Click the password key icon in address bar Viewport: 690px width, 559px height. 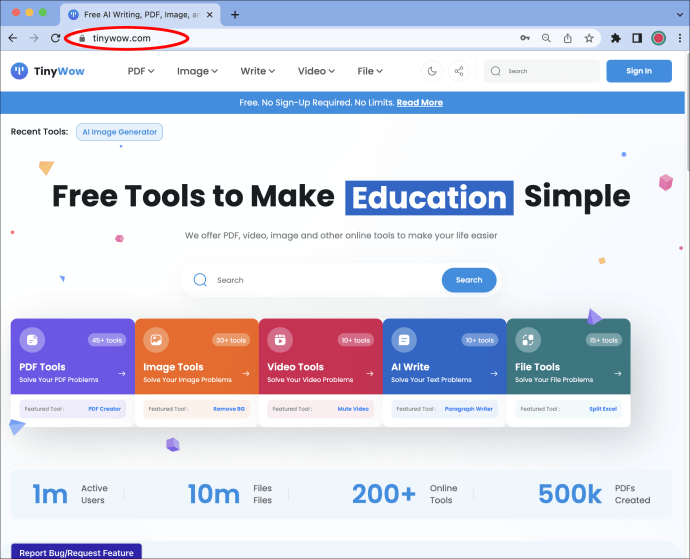point(525,38)
